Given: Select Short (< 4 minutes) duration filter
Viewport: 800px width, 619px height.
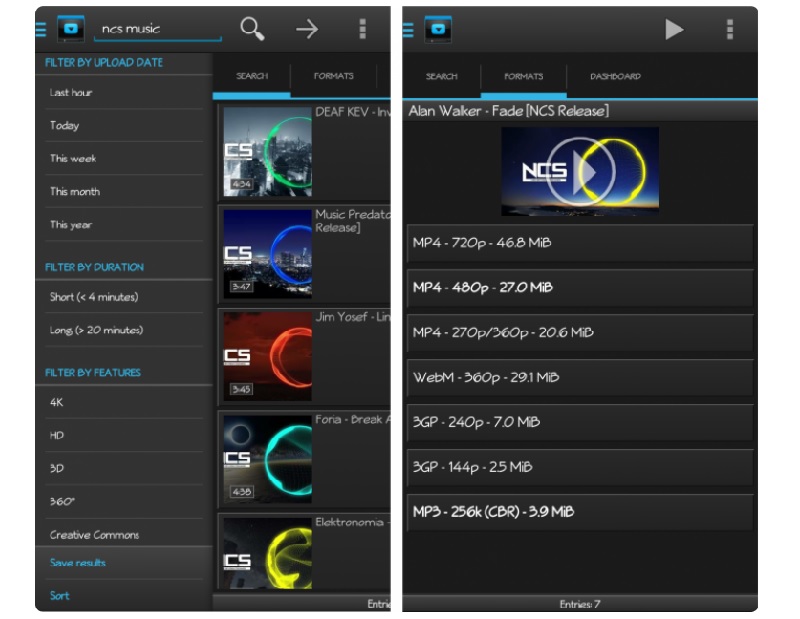Looking at the screenshot, I should 124,297.
